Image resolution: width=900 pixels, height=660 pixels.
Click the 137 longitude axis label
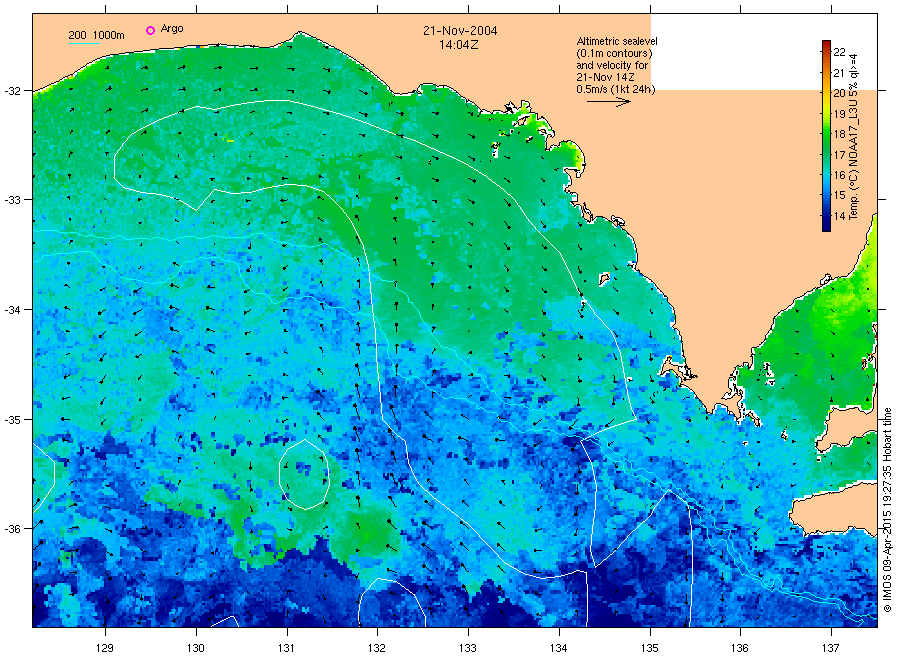831,648
